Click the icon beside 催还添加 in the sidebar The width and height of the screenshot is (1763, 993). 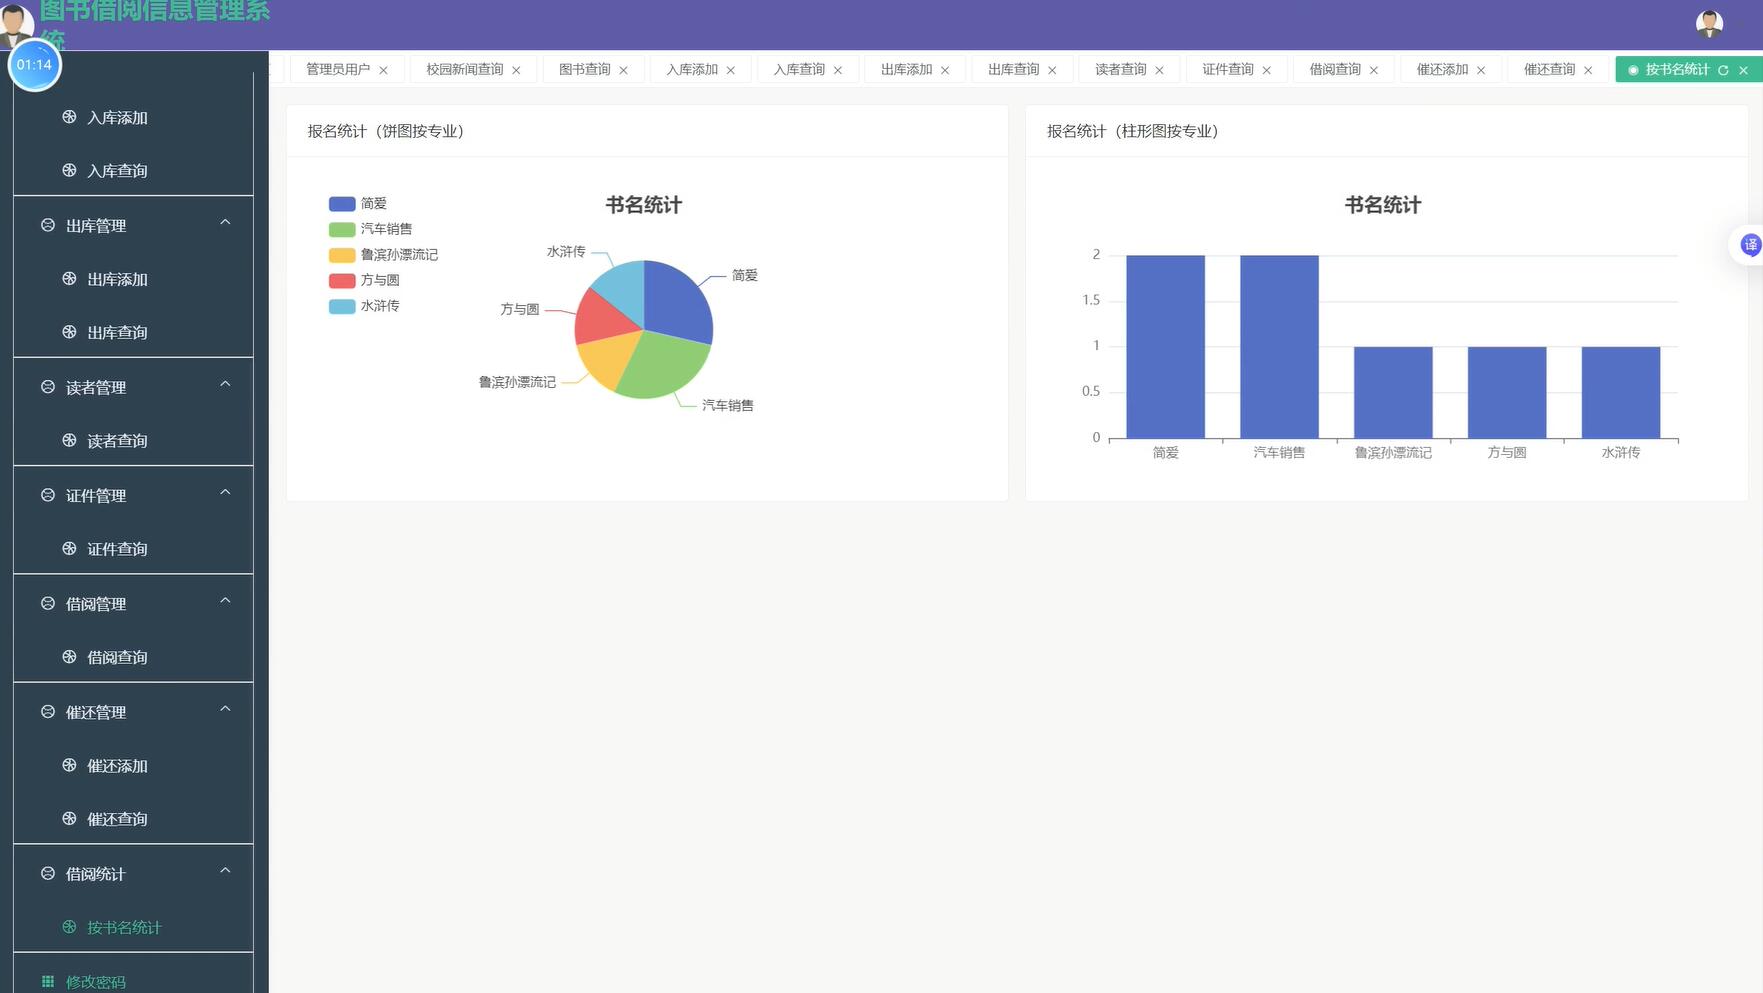69,765
